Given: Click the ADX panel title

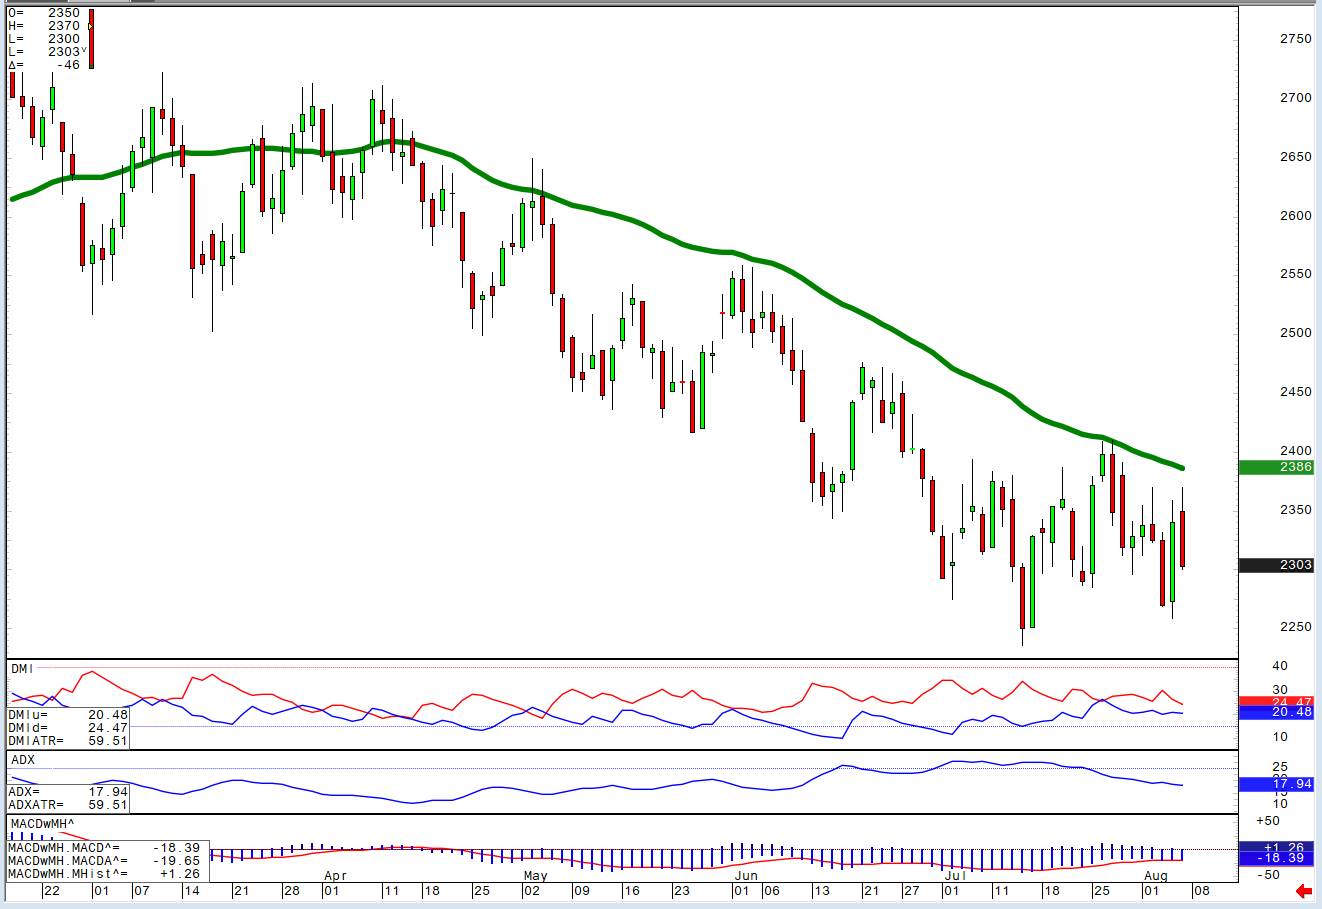Looking at the screenshot, I should click(23, 760).
